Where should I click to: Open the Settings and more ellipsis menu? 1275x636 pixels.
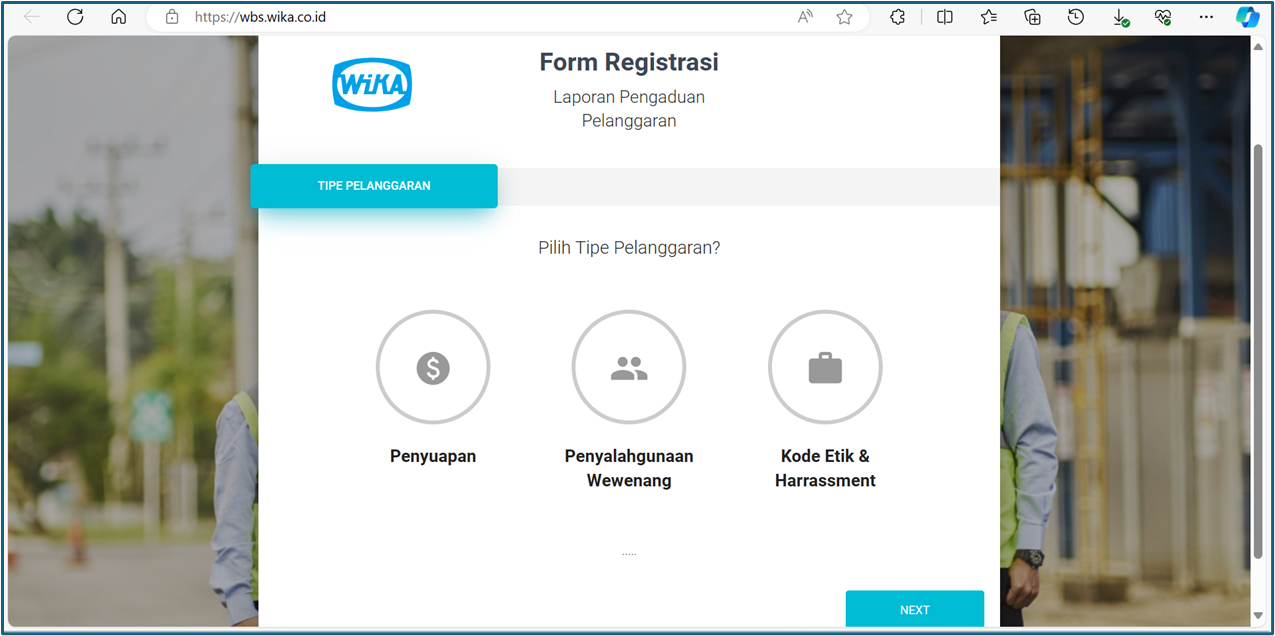coord(1205,16)
